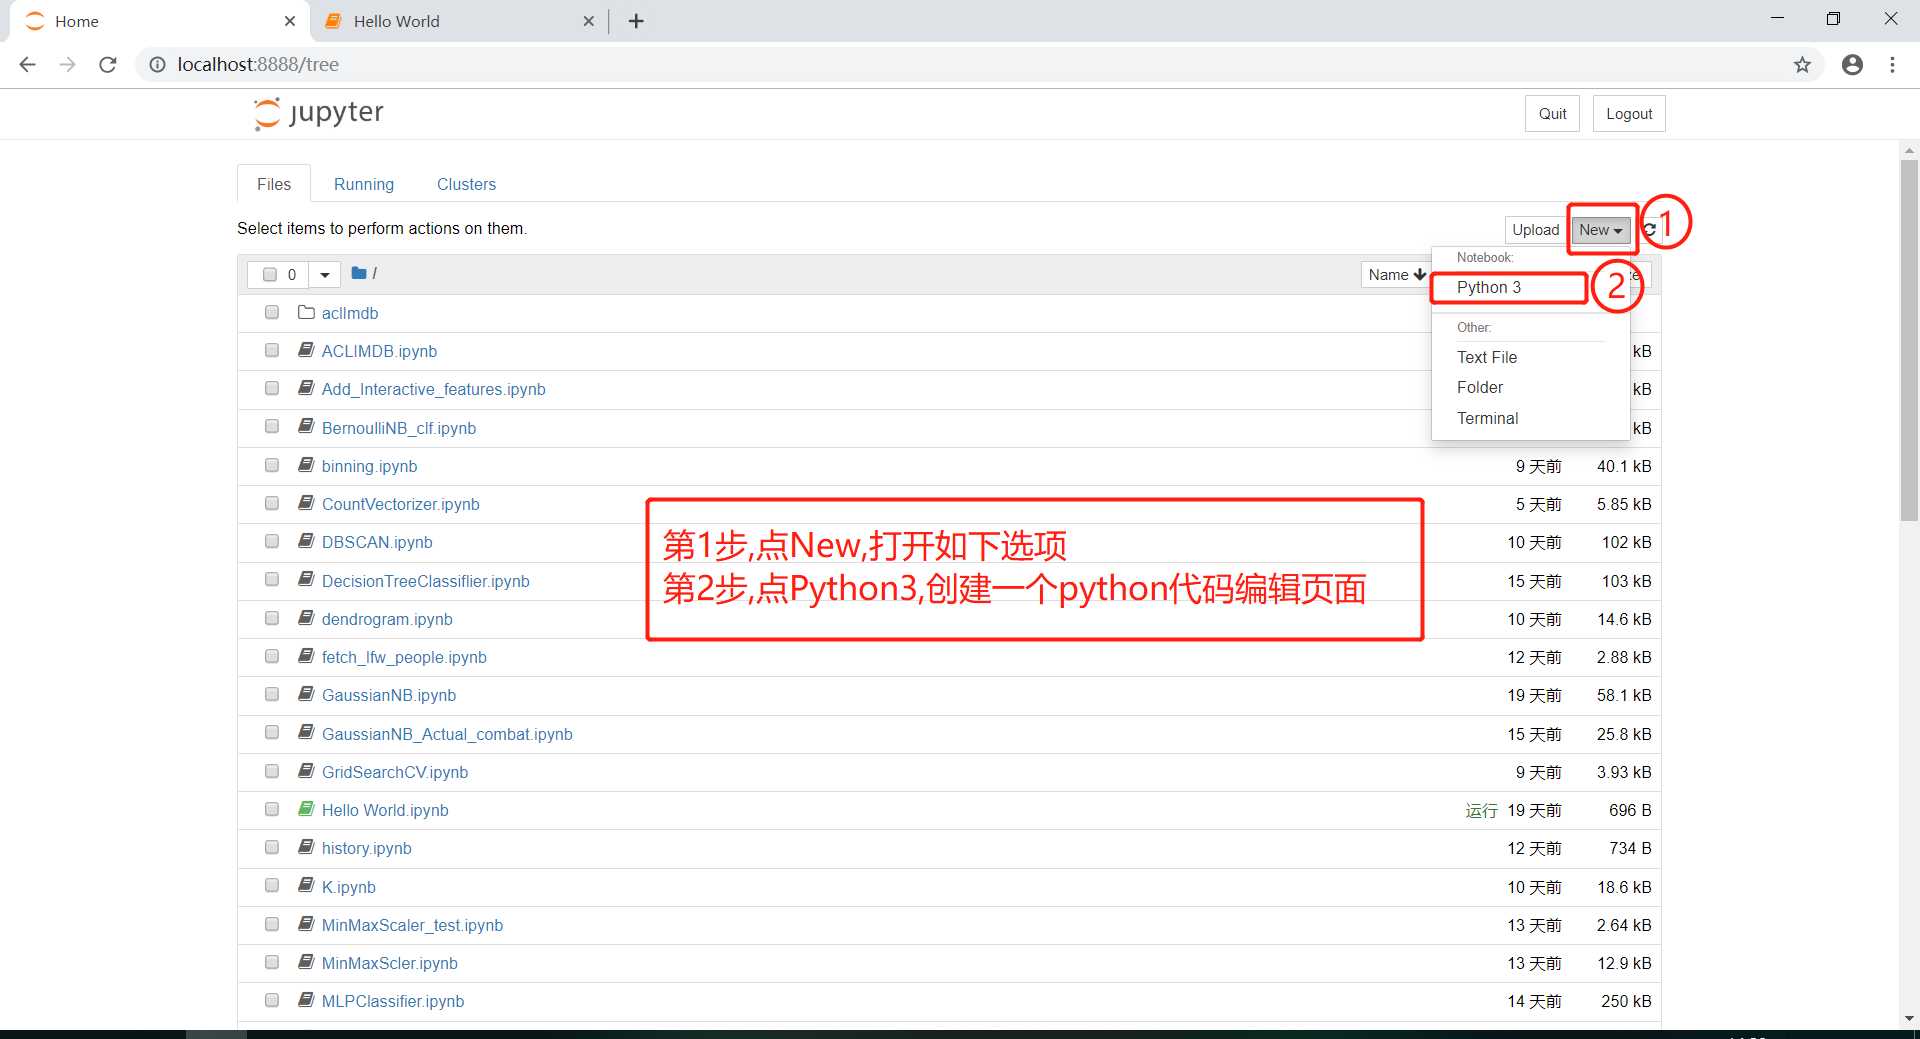Switch to the Hello World browser tab

(457, 21)
